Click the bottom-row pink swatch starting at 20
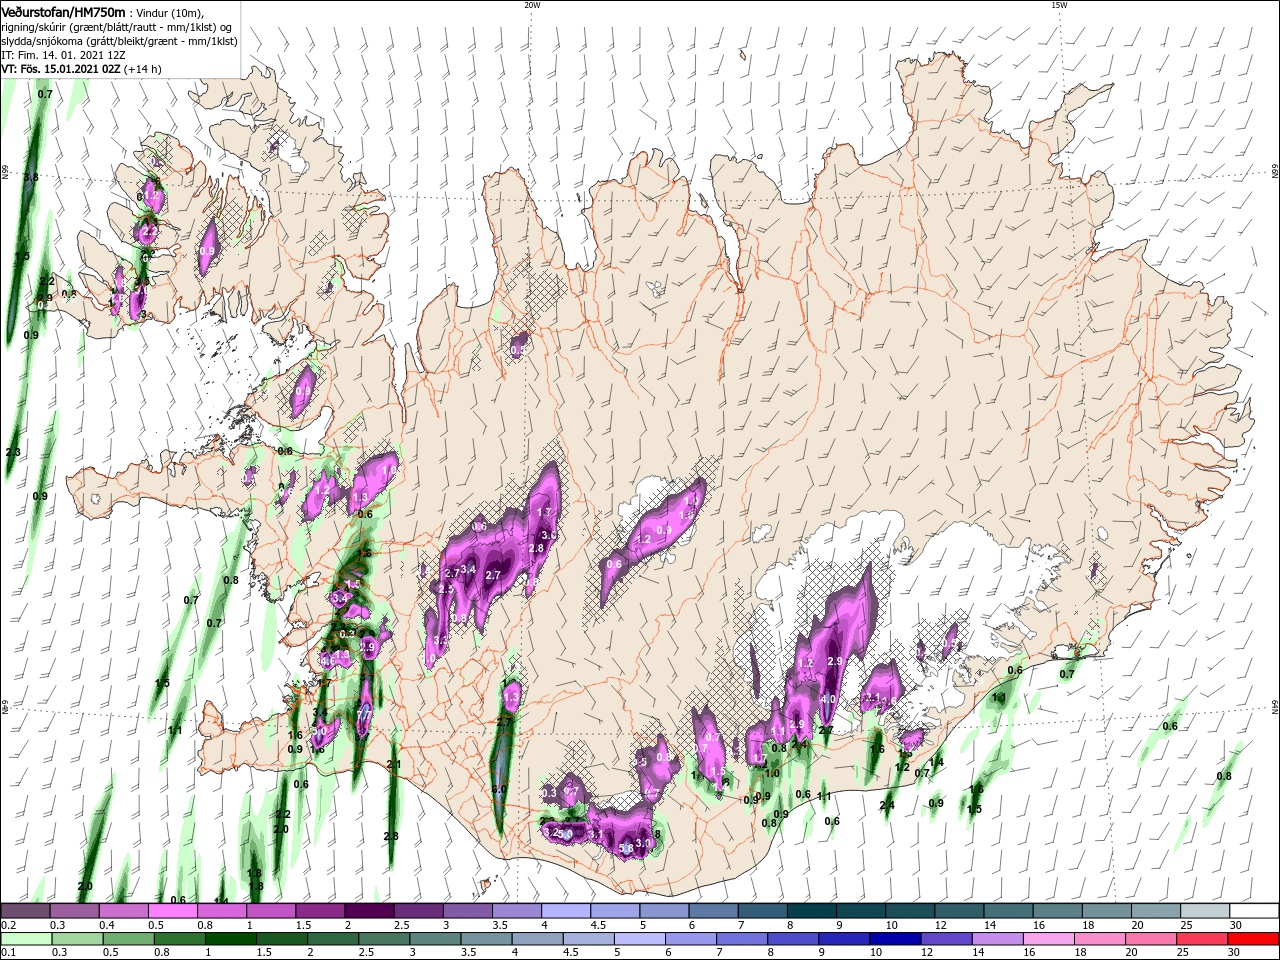 (1150, 939)
